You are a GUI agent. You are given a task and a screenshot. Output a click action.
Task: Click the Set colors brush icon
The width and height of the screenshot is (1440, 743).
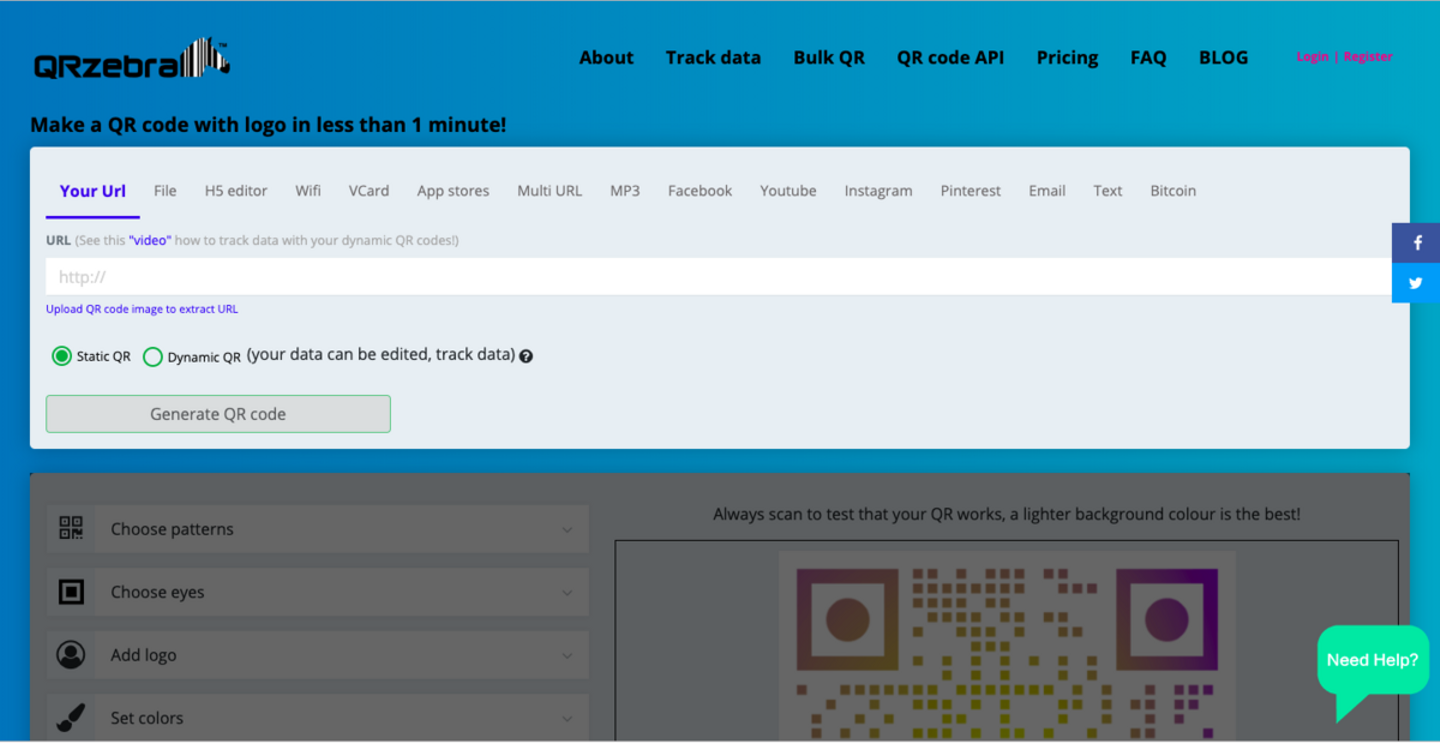click(x=71, y=718)
